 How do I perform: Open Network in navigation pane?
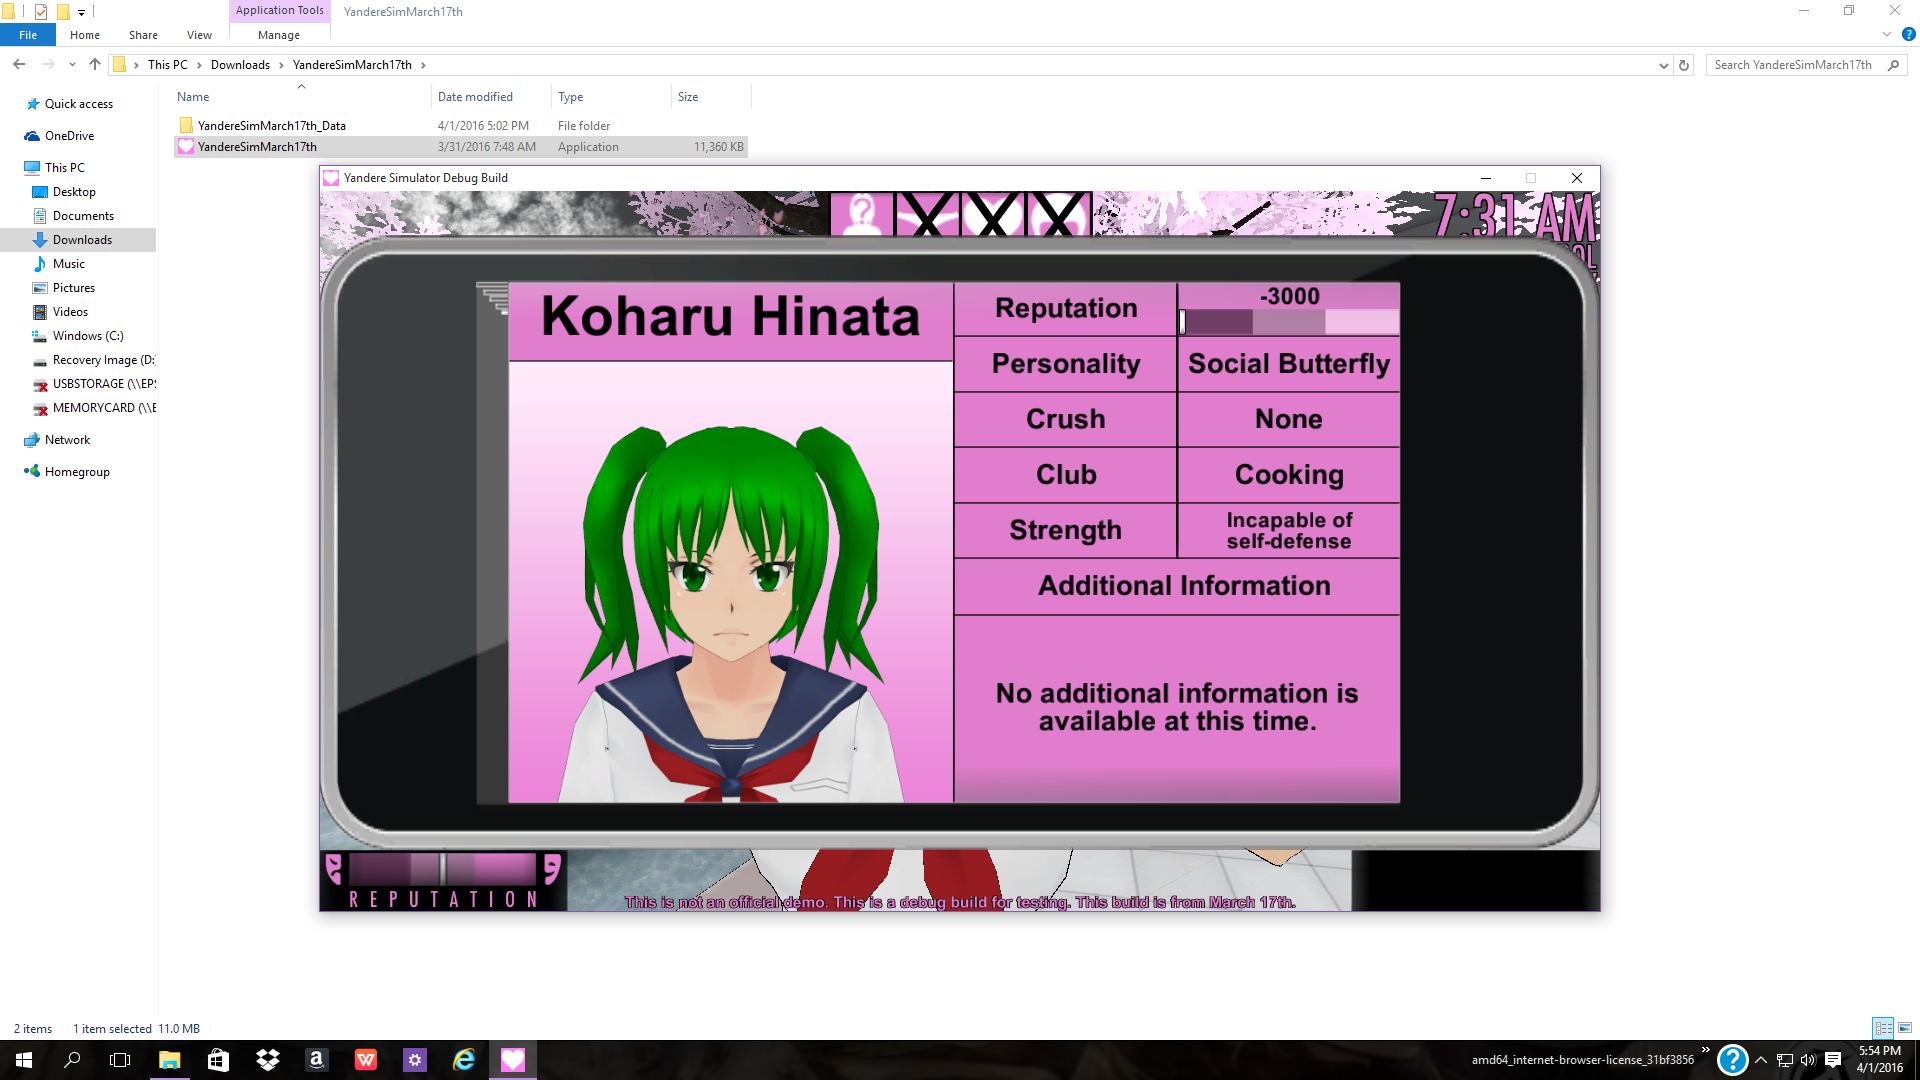pos(67,440)
